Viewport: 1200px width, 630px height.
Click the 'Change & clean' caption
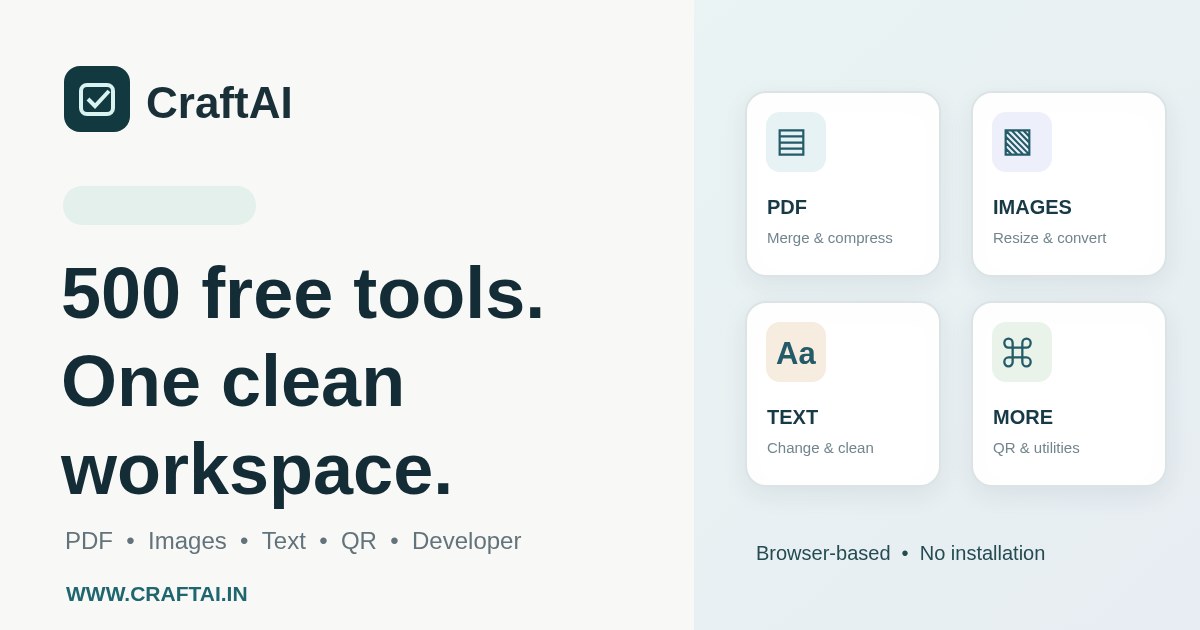pos(820,448)
